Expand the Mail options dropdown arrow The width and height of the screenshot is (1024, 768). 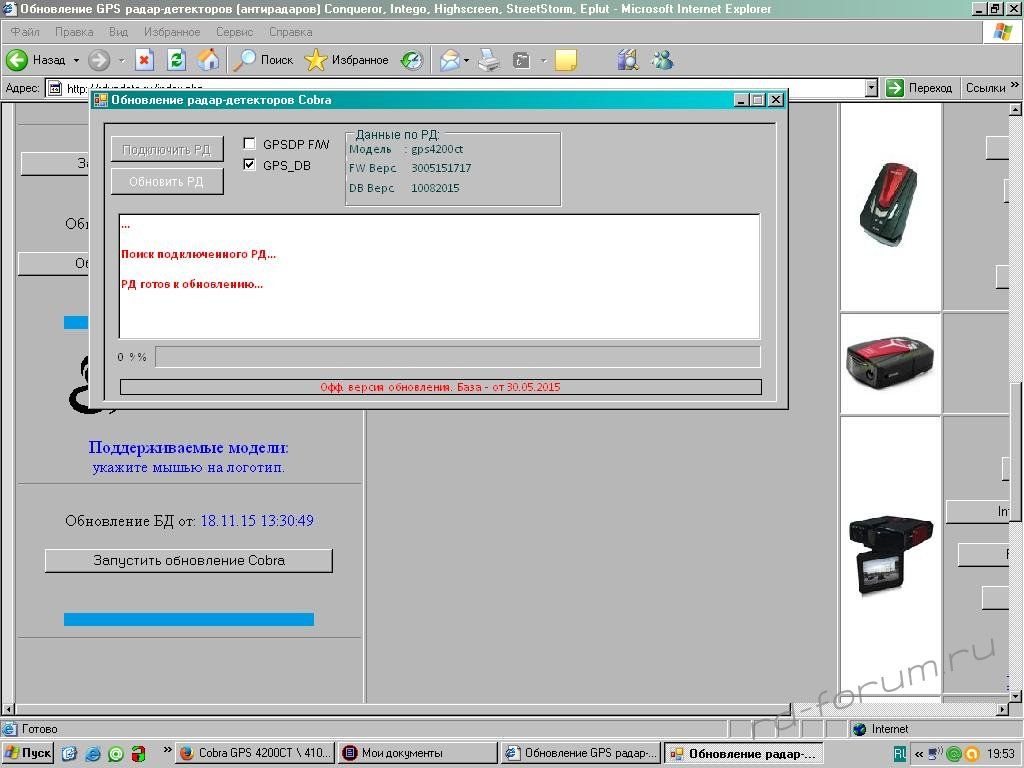tap(466, 60)
